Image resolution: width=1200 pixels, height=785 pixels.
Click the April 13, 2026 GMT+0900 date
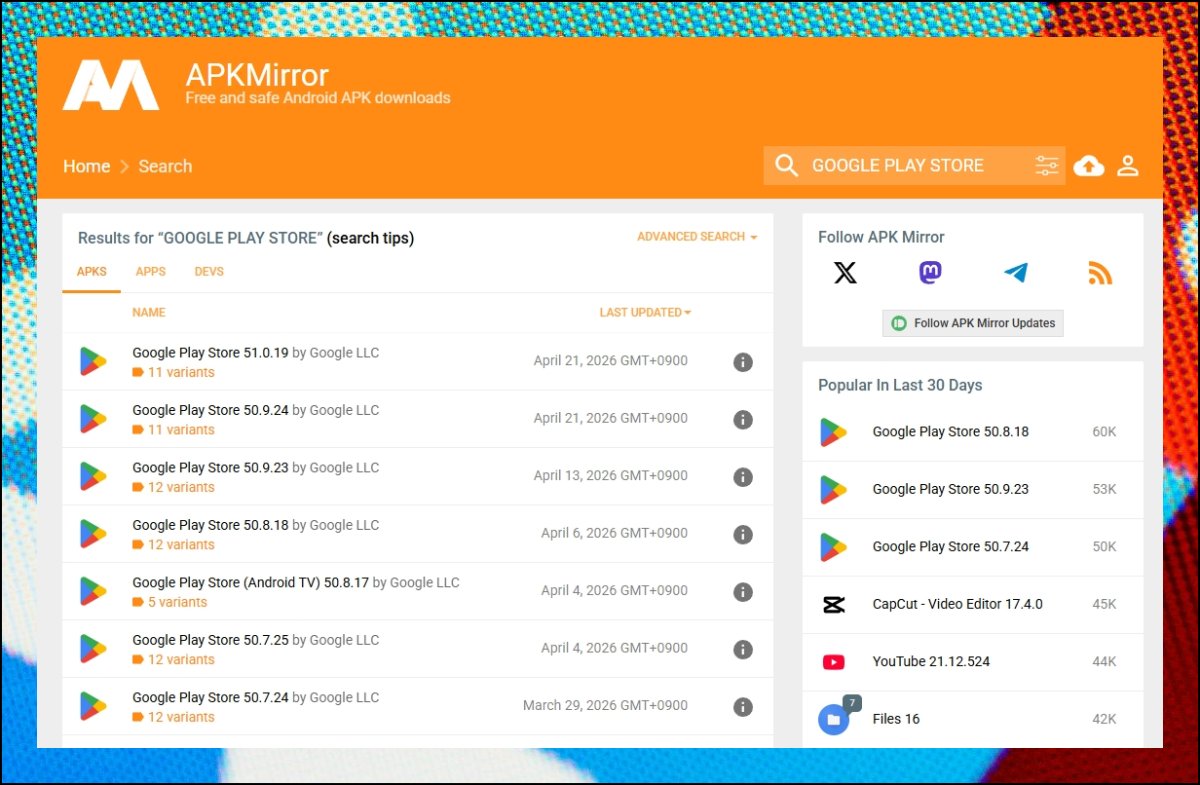point(611,476)
